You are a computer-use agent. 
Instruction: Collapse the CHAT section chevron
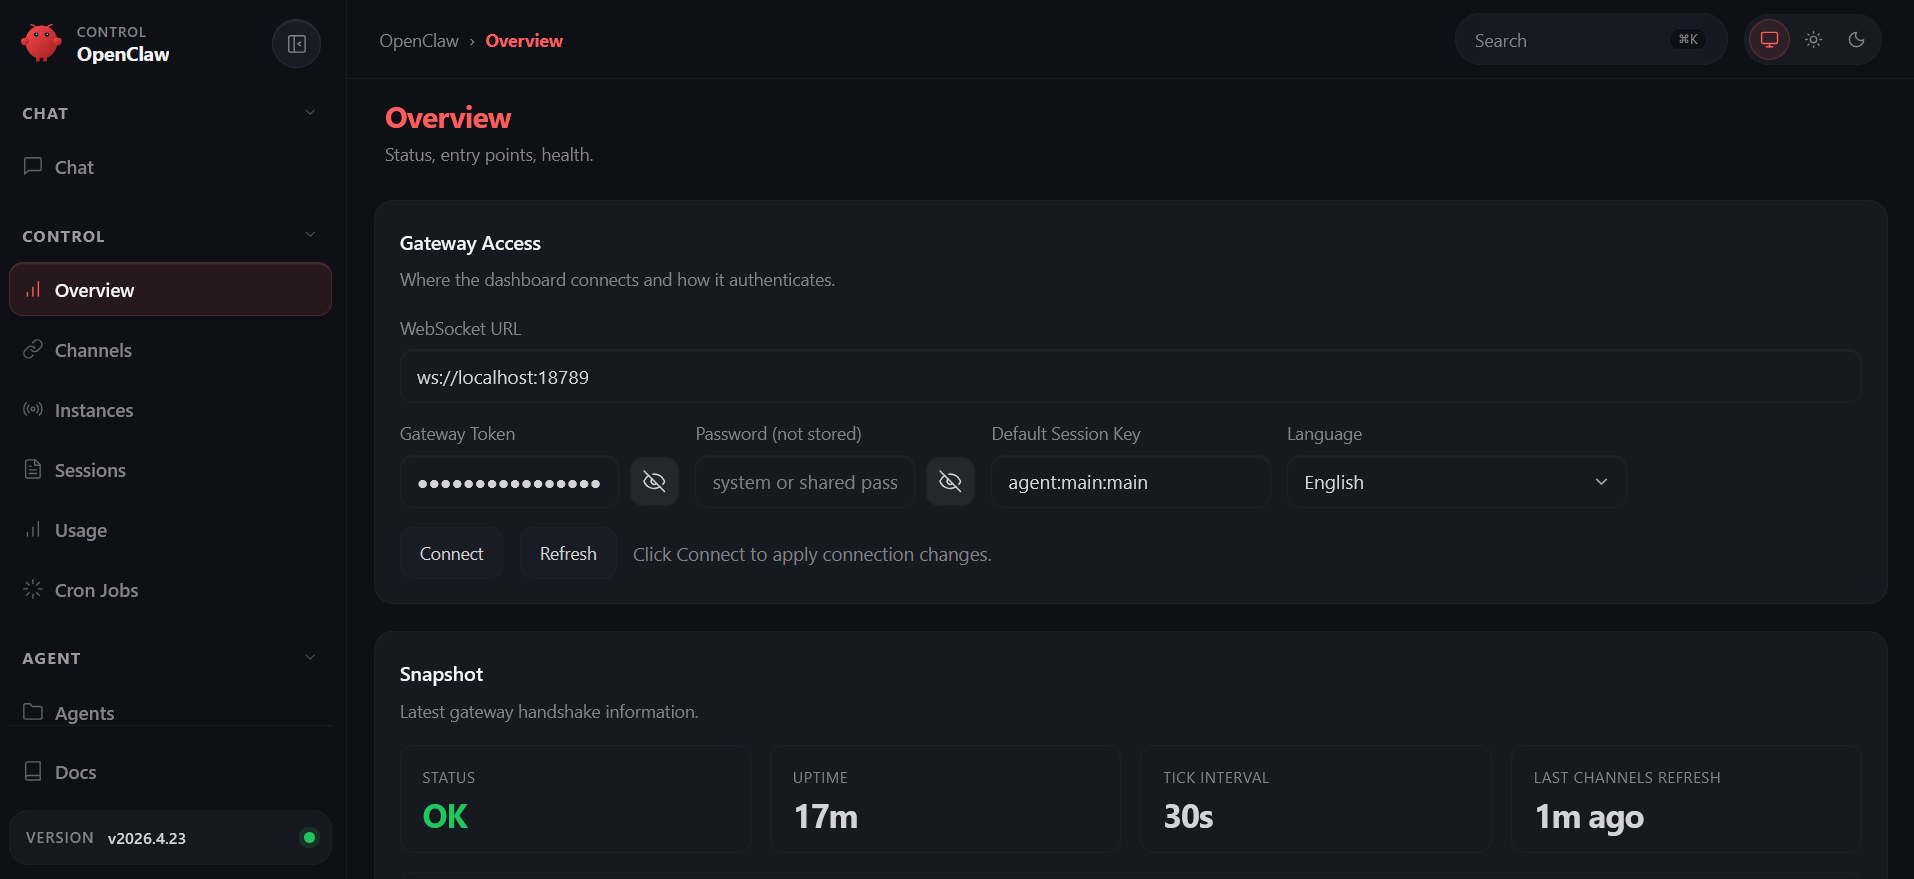click(310, 113)
